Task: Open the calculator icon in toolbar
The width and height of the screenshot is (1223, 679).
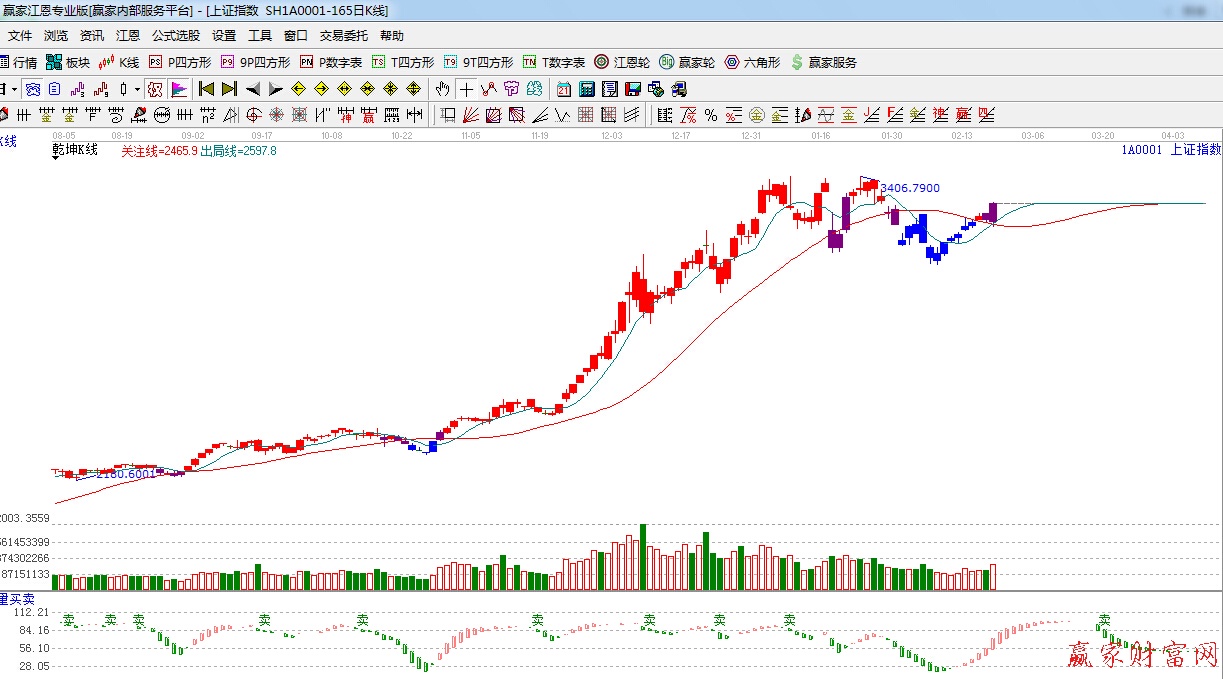Action: (586, 89)
